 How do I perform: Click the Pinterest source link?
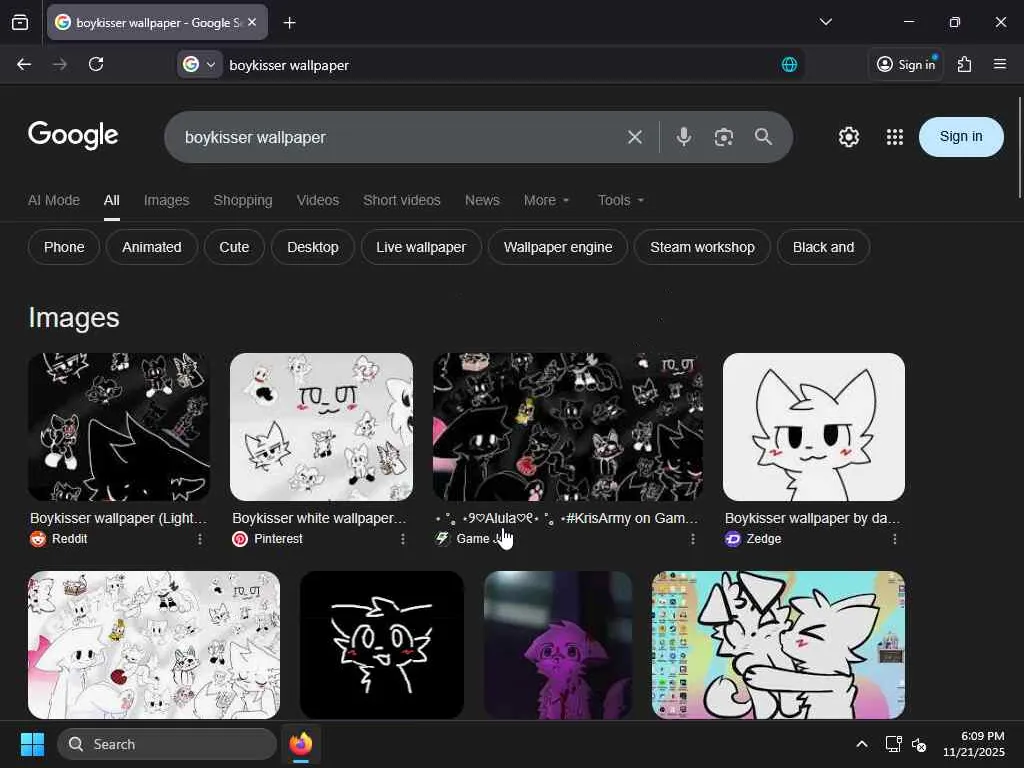click(268, 539)
